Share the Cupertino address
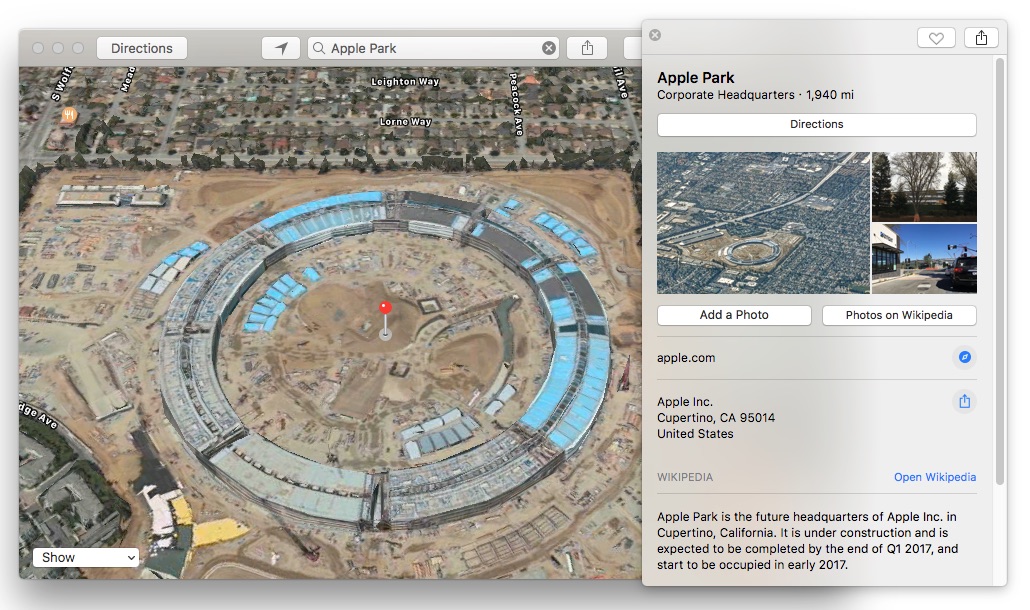 pyautogui.click(x=964, y=401)
